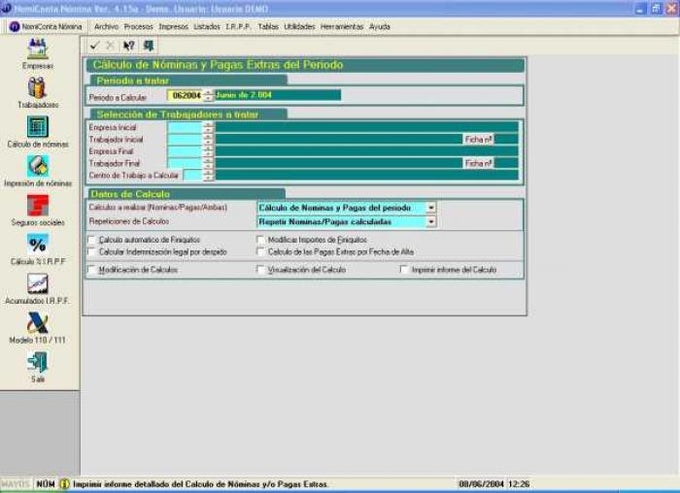
Task: Click the Empresa Final spinner arrows
Action: tap(208, 151)
